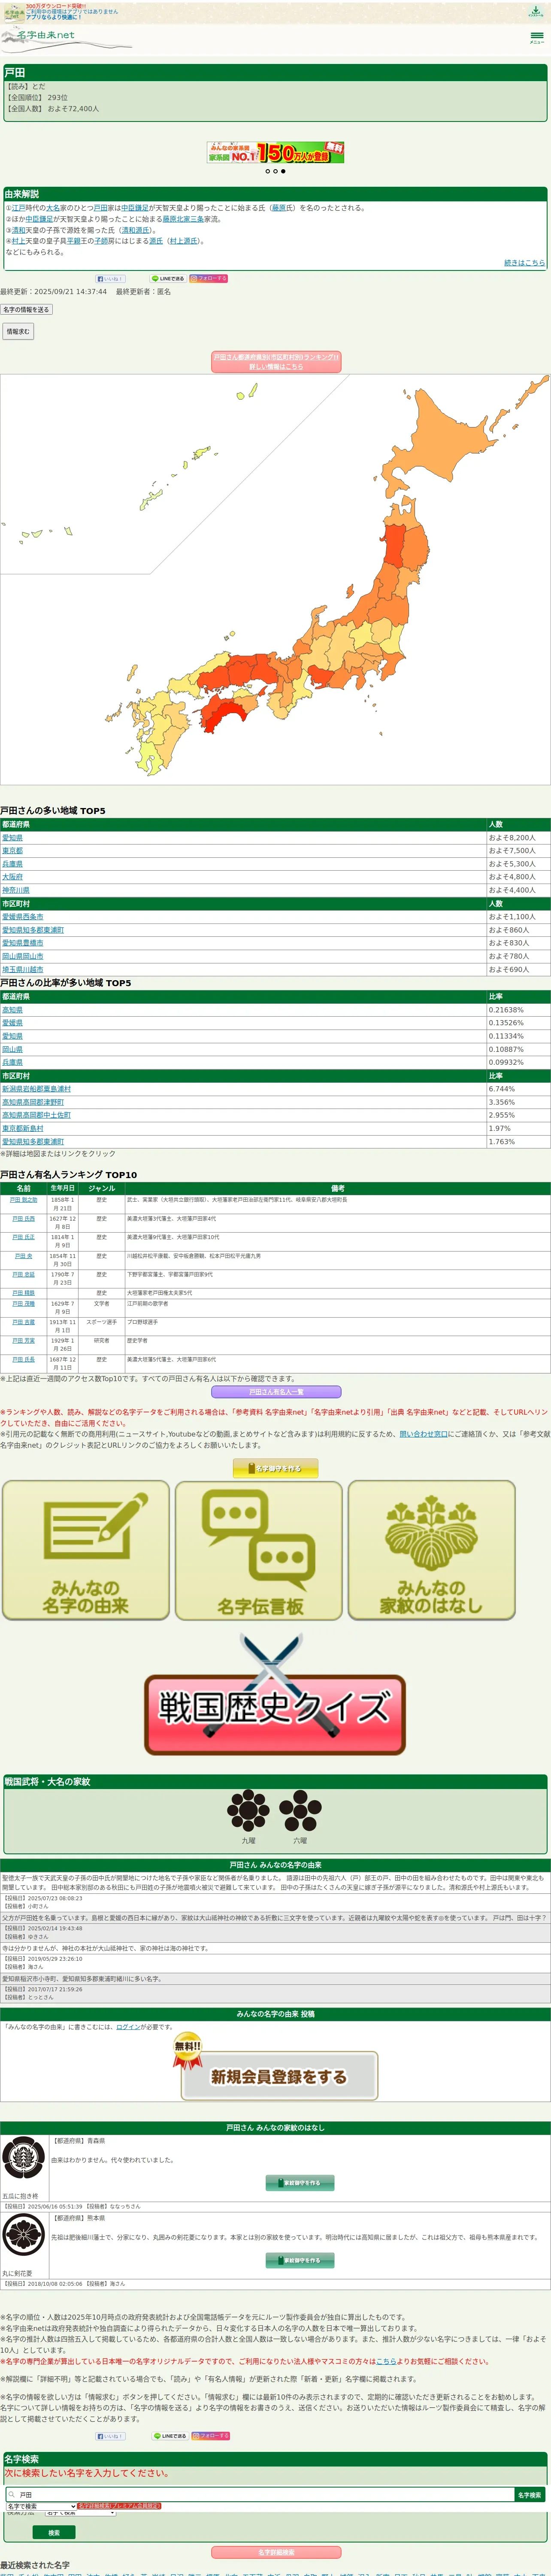Open the 東京都新島村 link
This screenshot has width=551, height=2576.
[x=23, y=1128]
